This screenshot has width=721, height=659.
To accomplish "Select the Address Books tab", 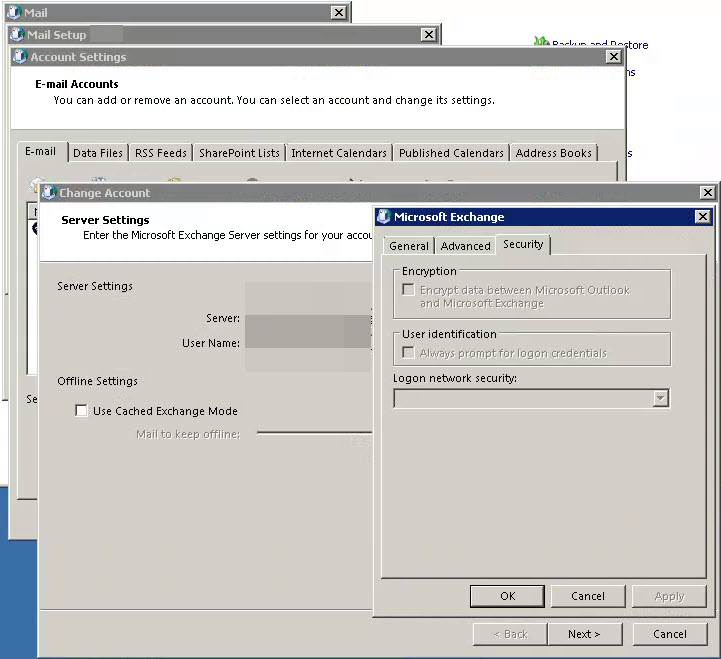I will 554,153.
